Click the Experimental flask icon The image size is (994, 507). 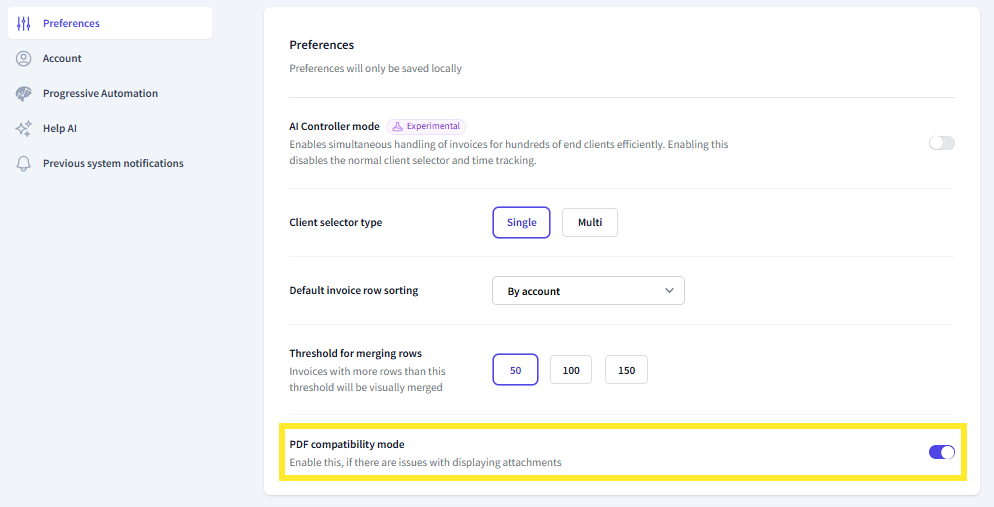397,127
